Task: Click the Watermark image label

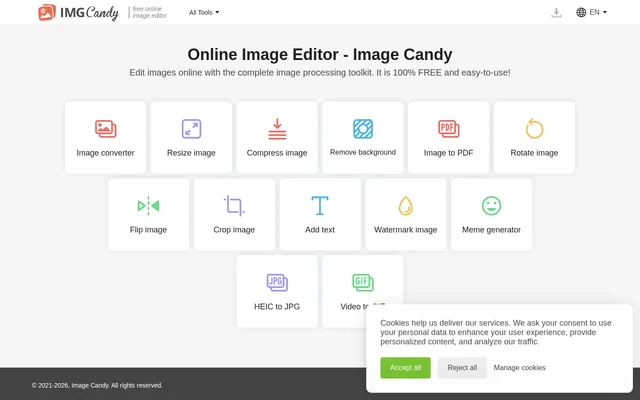Action: 405,229
